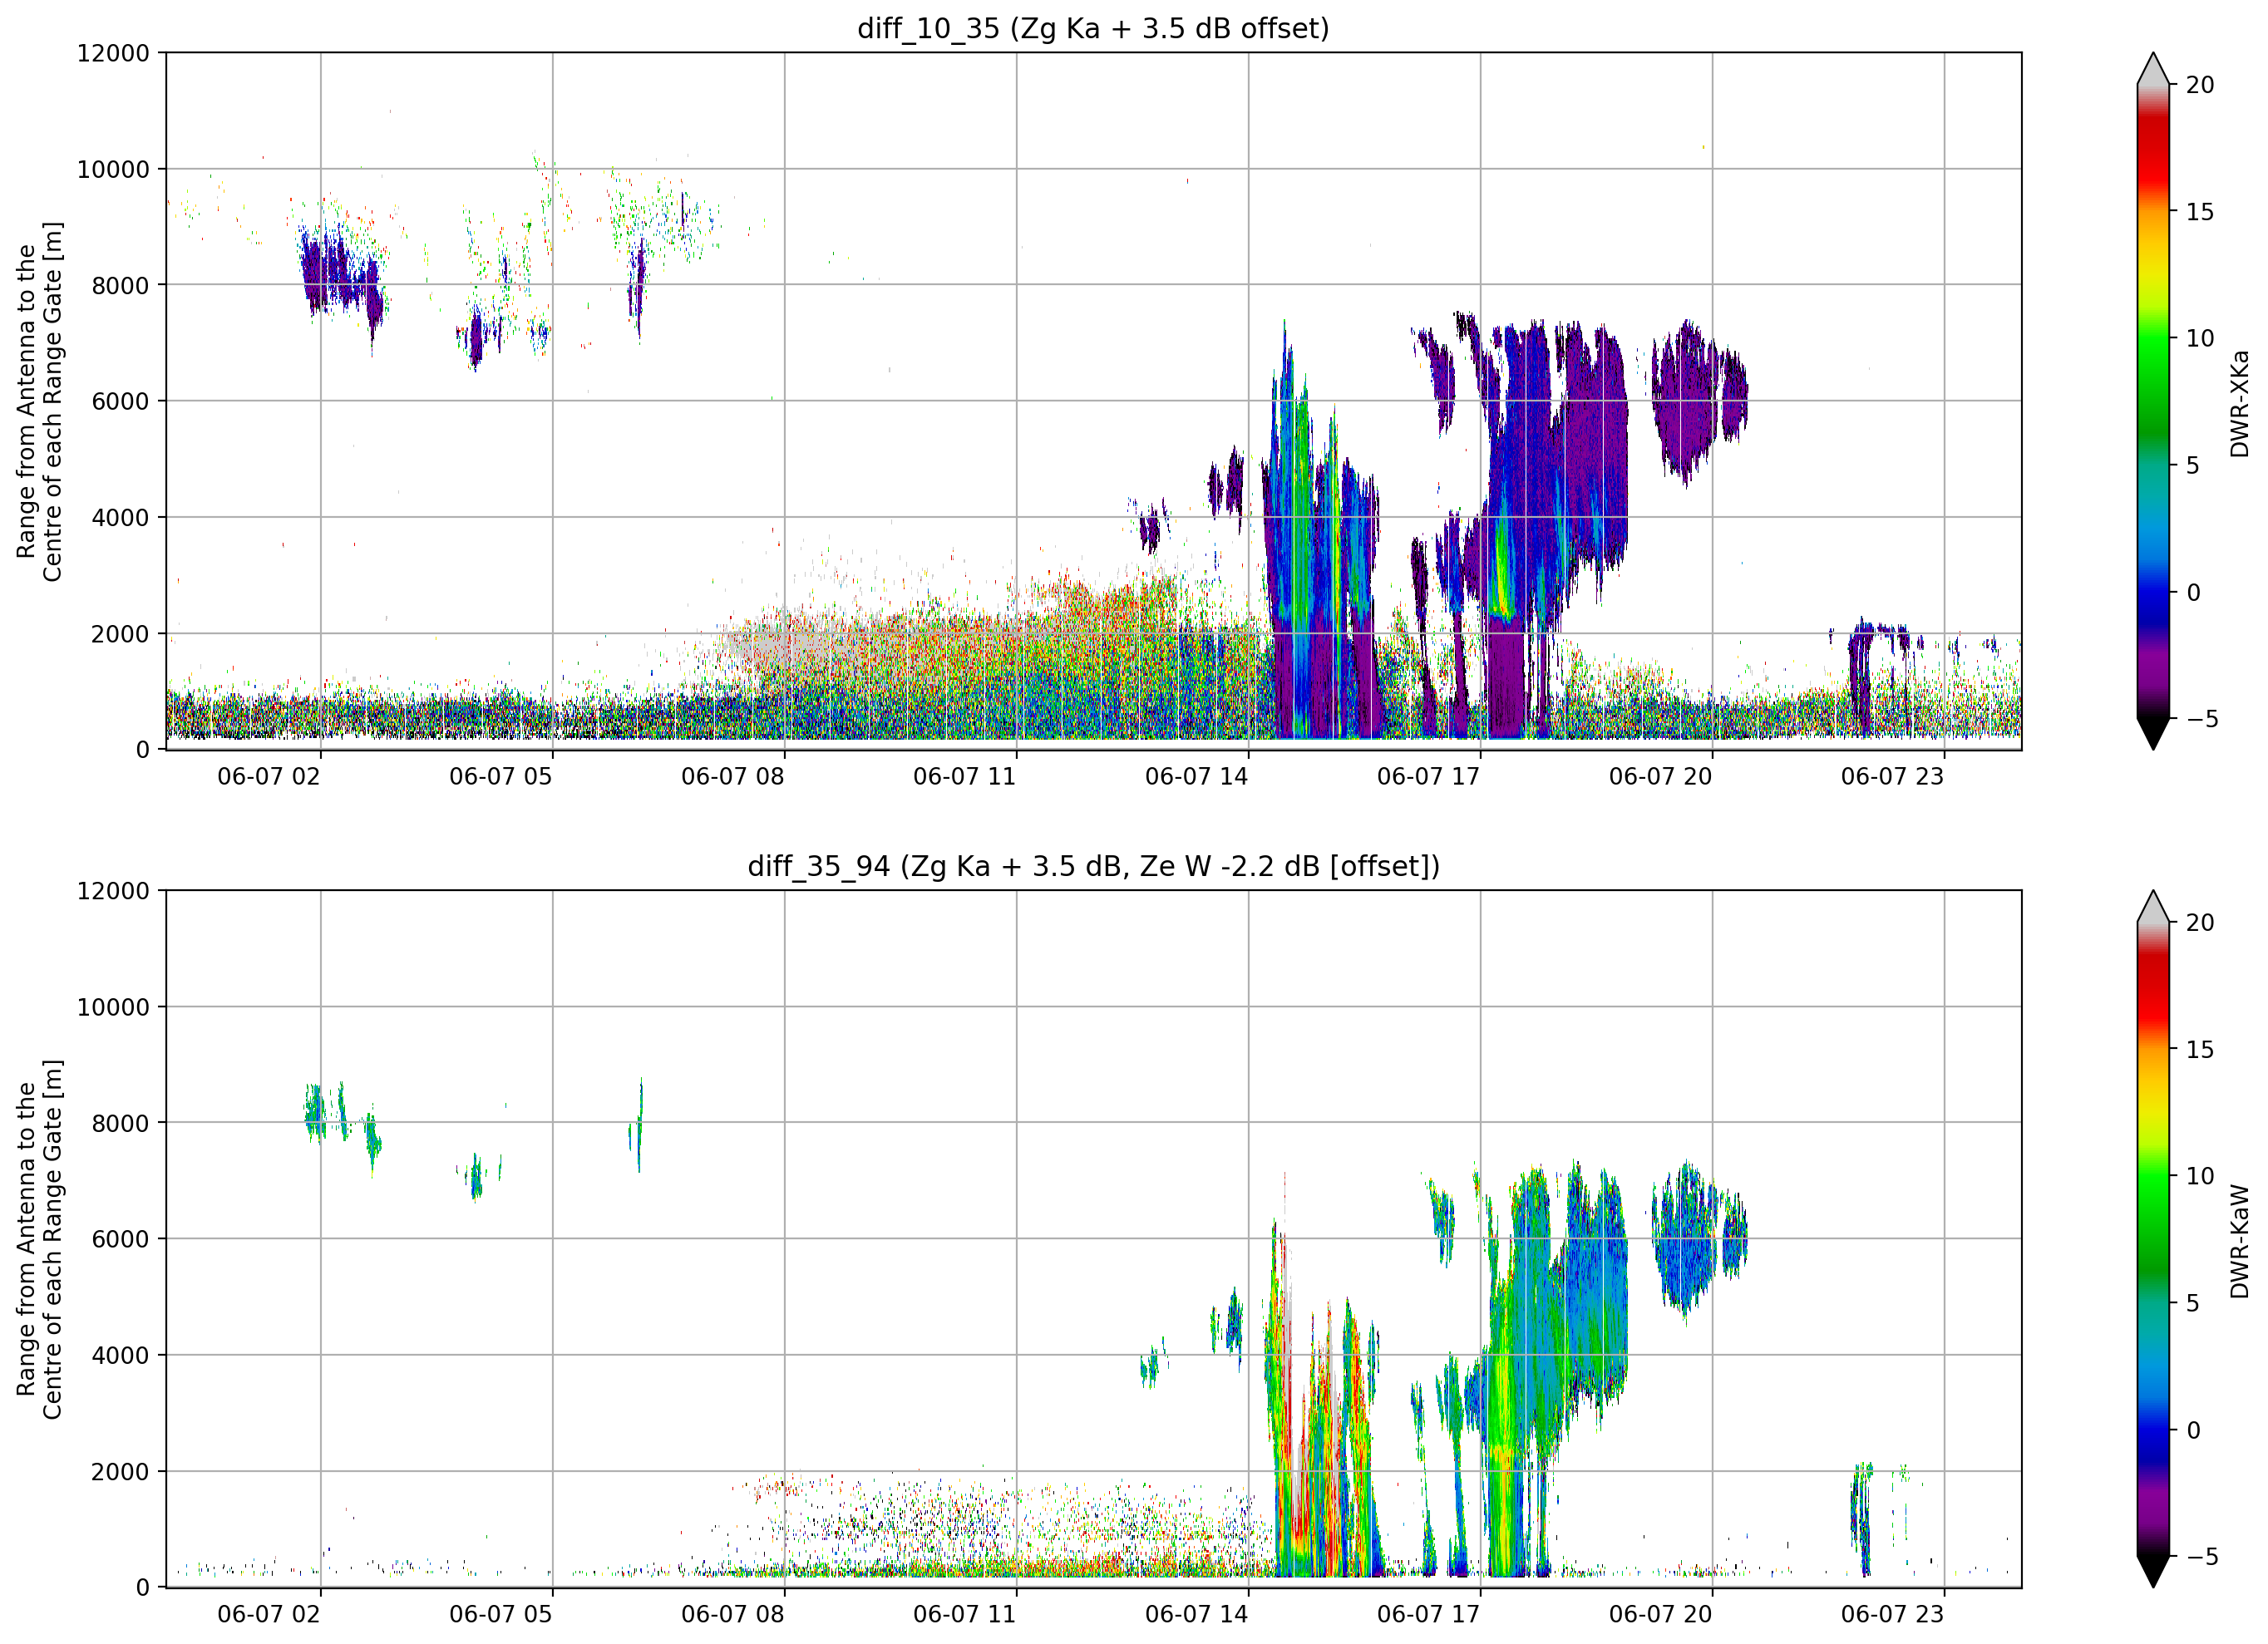This screenshot has height=1644, width=2268.
Task: Click the title 'diff_10_35 (Zg Ka + 3.5 dB offset)'
Action: click(1093, 28)
